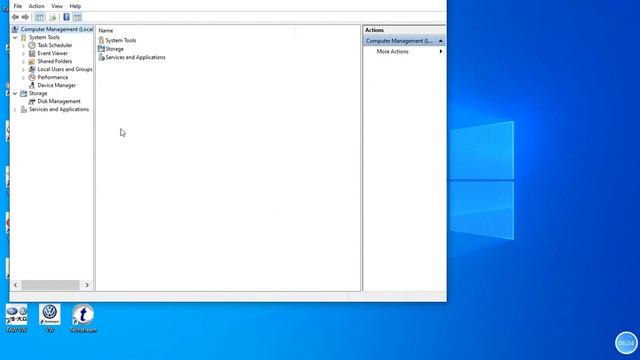Open the File menu
The width and height of the screenshot is (640, 360).
(18, 6)
